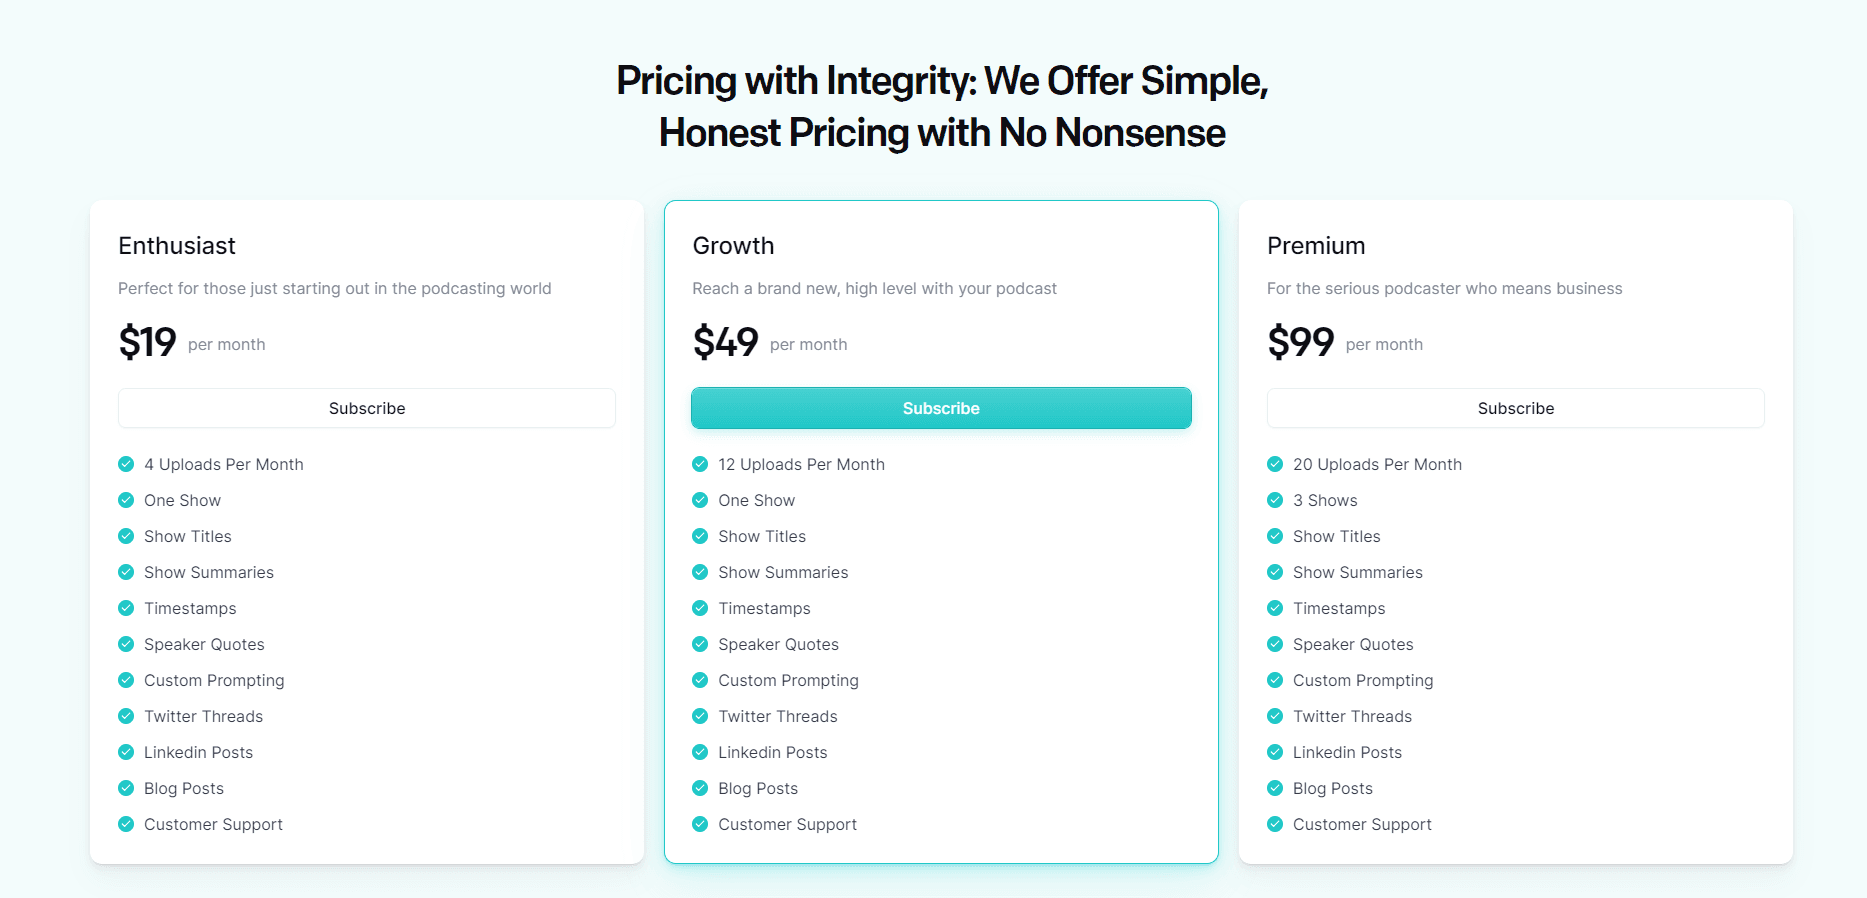Click Premium Speaker Quotes checkmark icon

point(1275,644)
